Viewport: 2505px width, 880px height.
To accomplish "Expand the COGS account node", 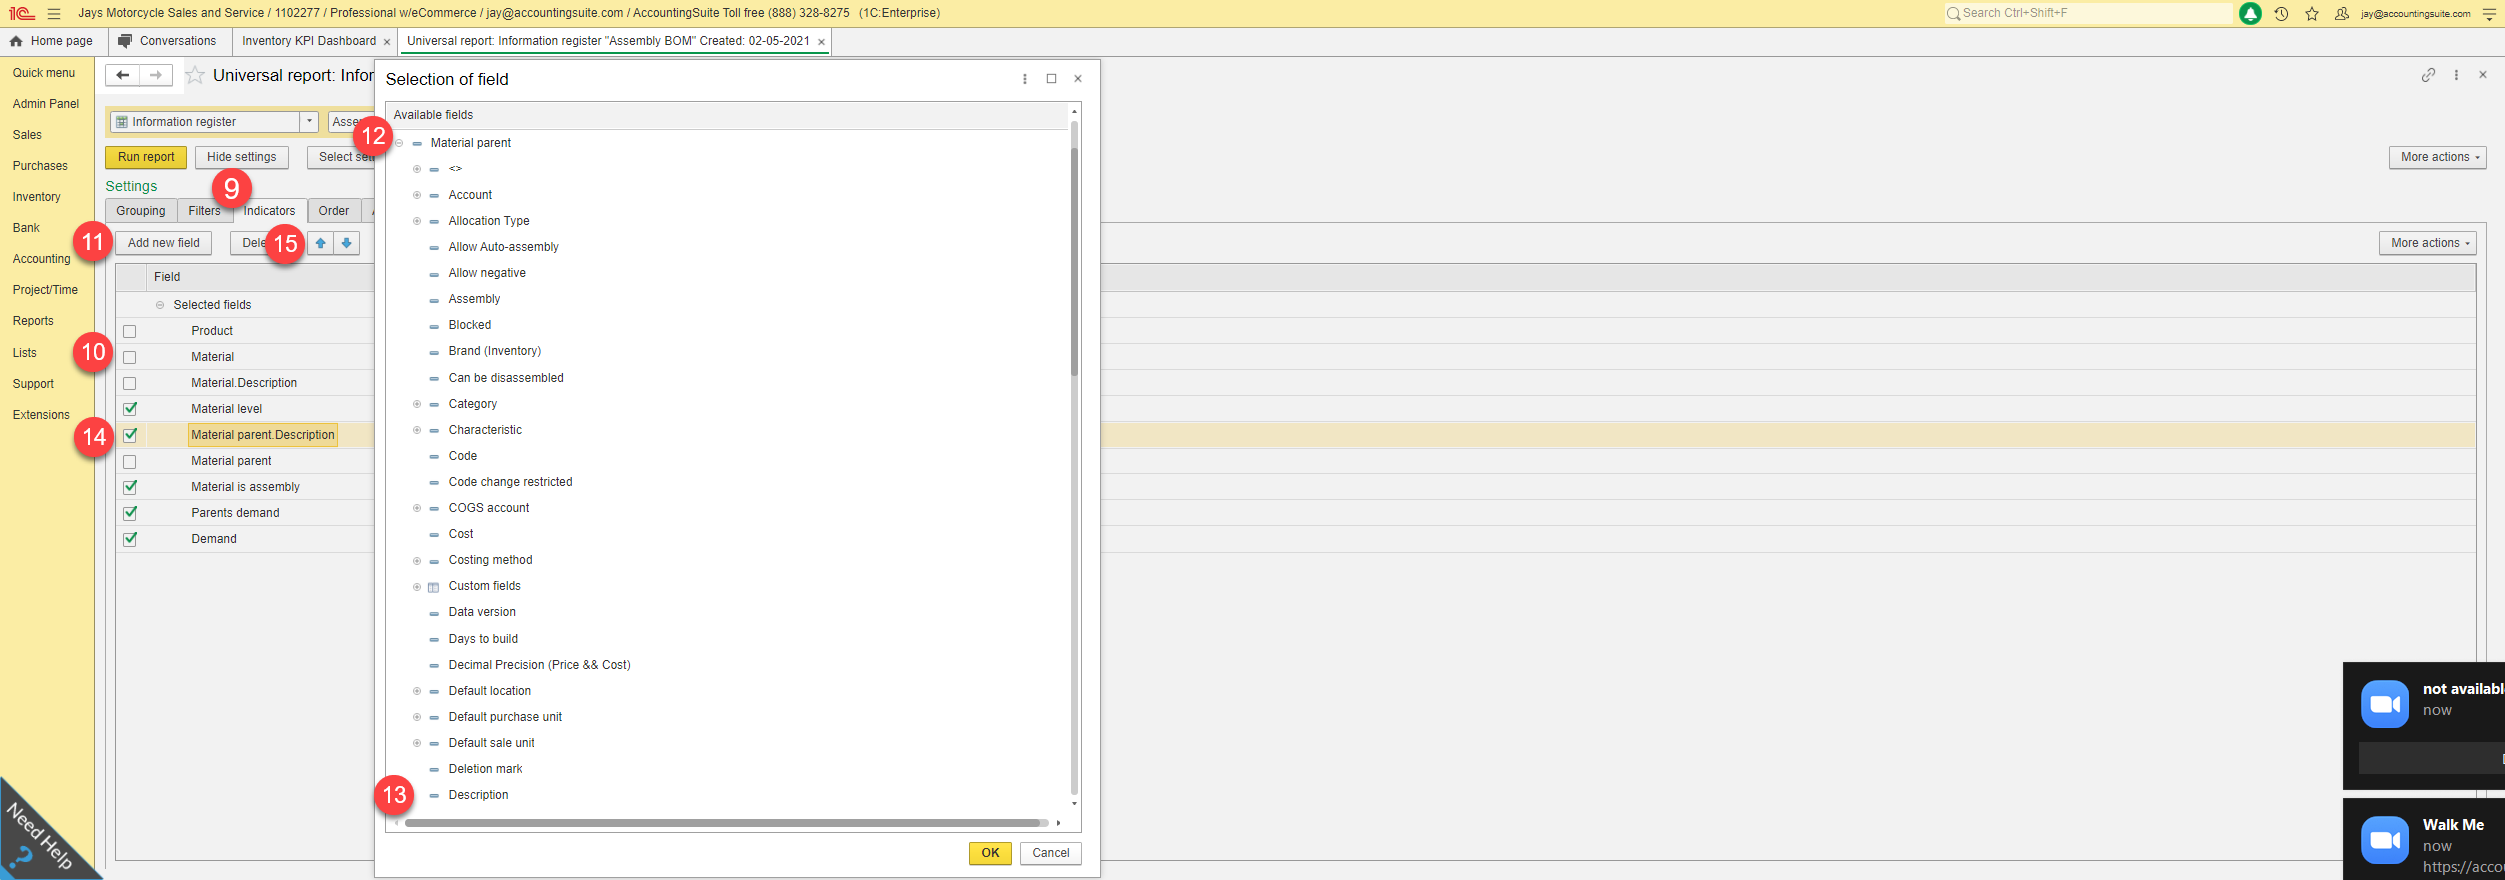I will tap(417, 508).
